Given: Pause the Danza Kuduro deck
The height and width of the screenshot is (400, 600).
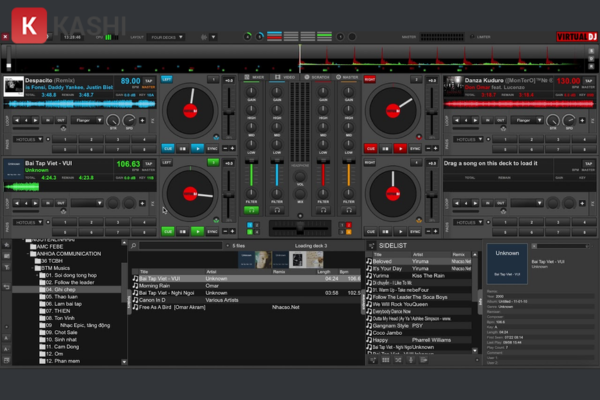Looking at the screenshot, I should coord(385,149).
